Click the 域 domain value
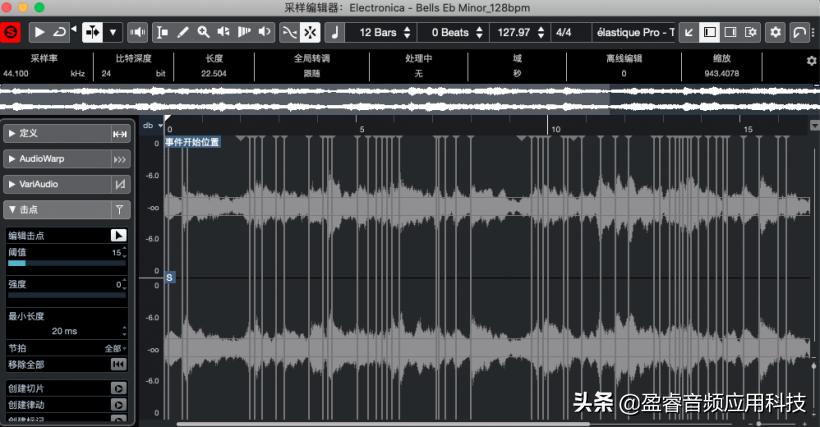The image size is (820, 427). 517,74
